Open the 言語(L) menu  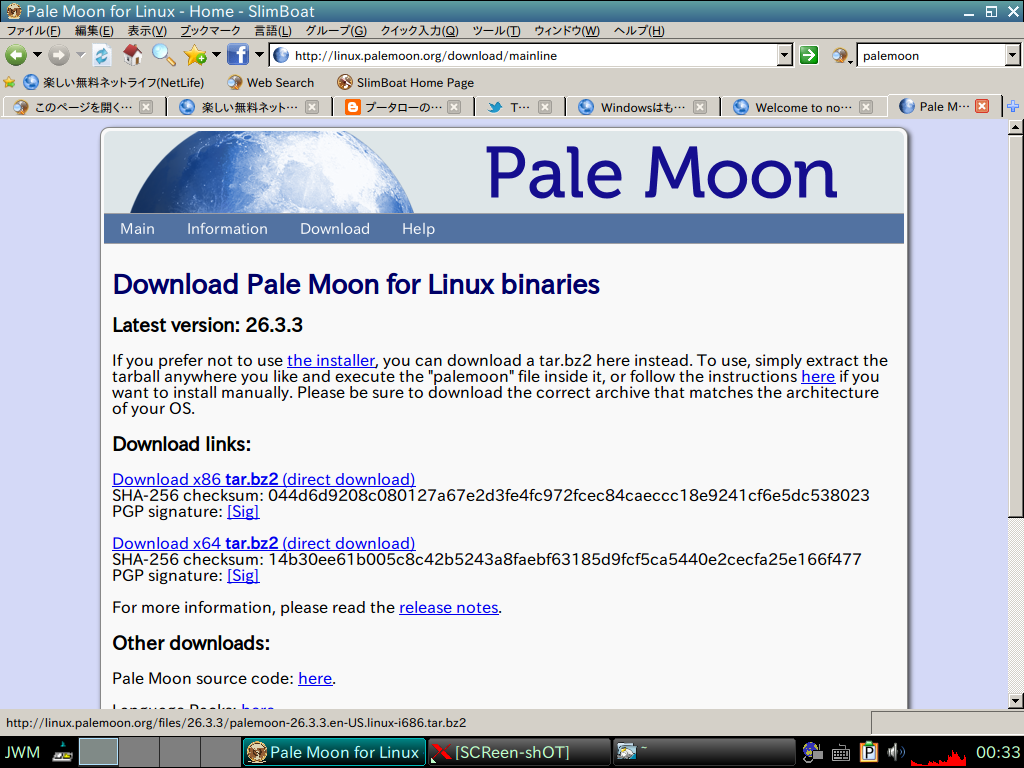tap(273, 31)
